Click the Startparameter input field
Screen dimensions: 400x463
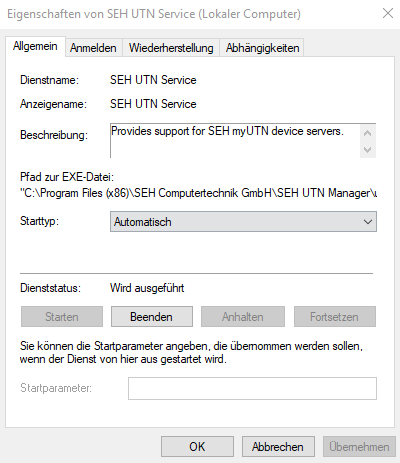tap(252, 388)
